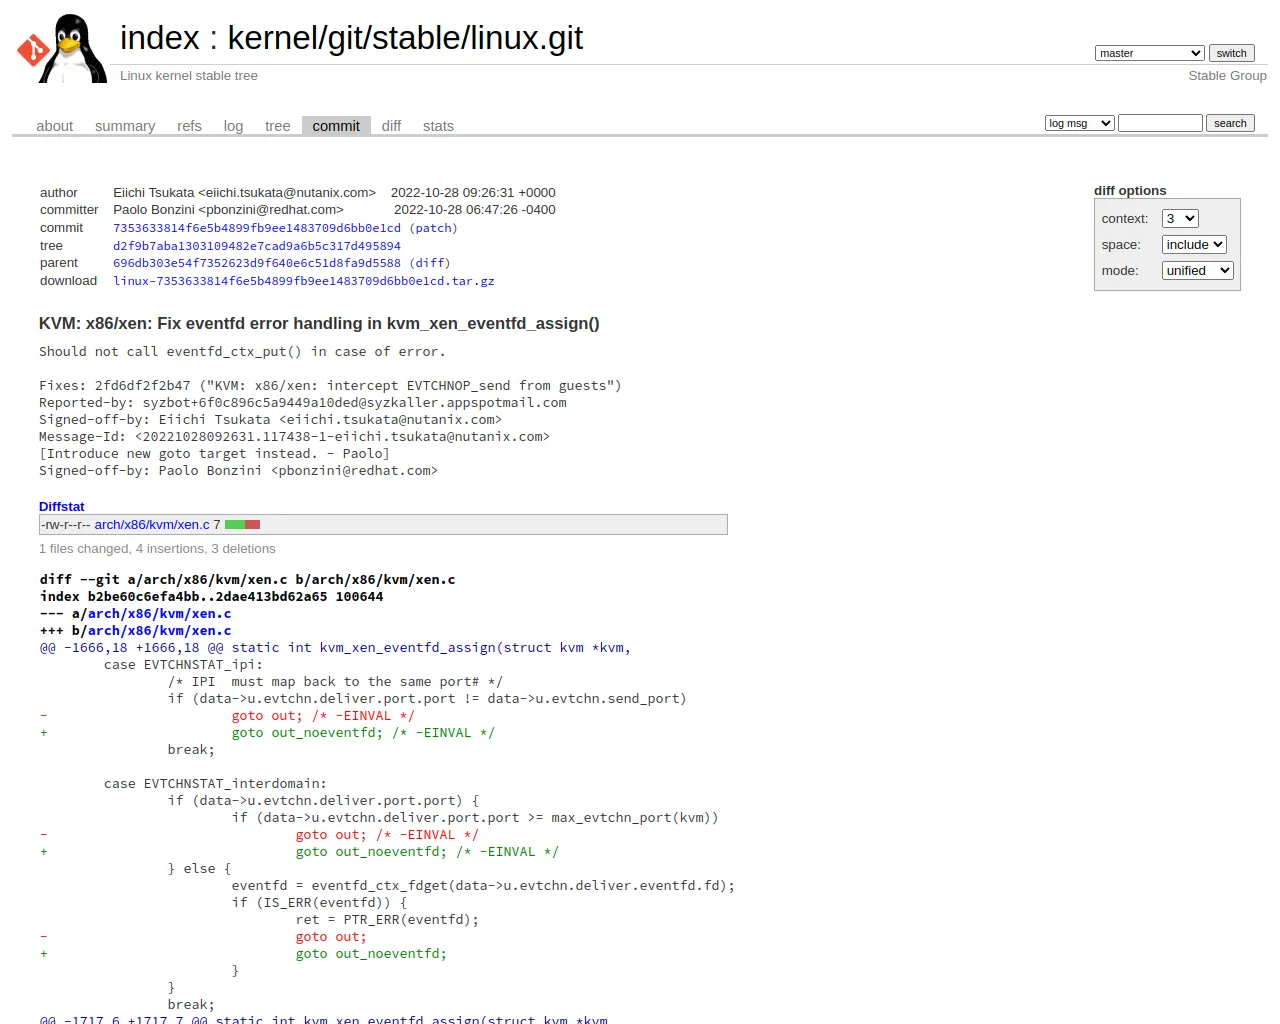Click the Diffstat link
The height and width of the screenshot is (1024, 1280).
62,507
